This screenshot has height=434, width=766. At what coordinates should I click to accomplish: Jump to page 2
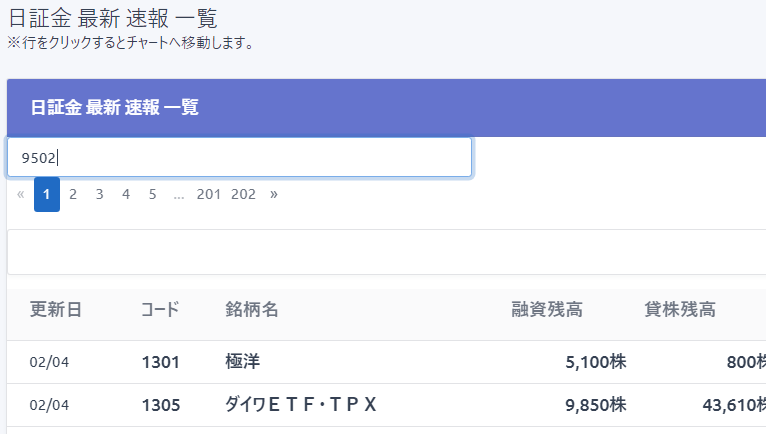(73, 194)
